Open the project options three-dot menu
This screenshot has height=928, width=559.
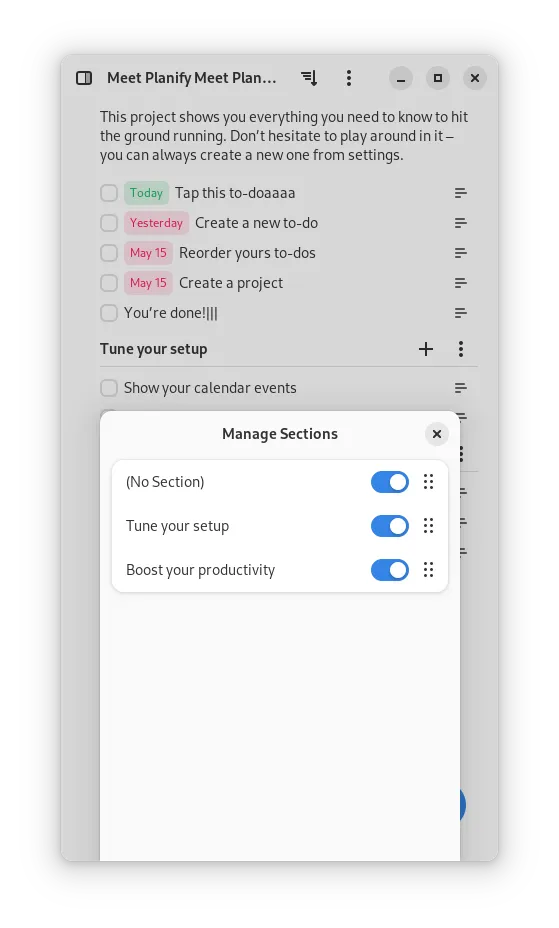tap(349, 78)
